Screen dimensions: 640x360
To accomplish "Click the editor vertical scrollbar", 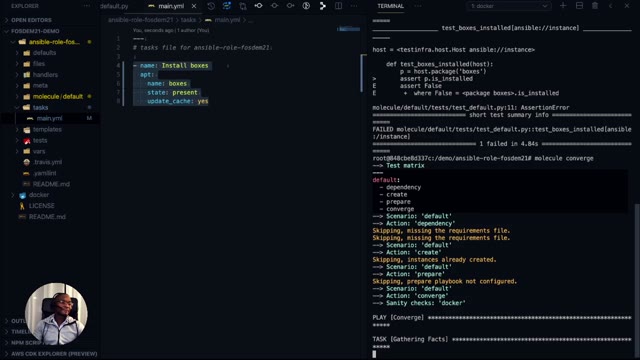I will [363, 73].
